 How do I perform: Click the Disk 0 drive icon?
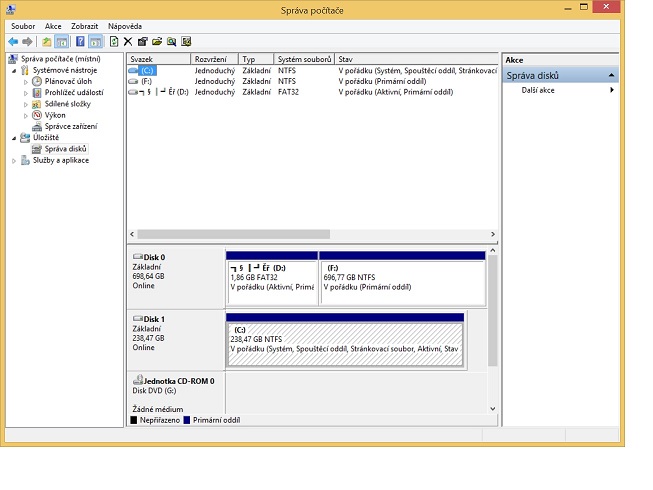pos(138,256)
